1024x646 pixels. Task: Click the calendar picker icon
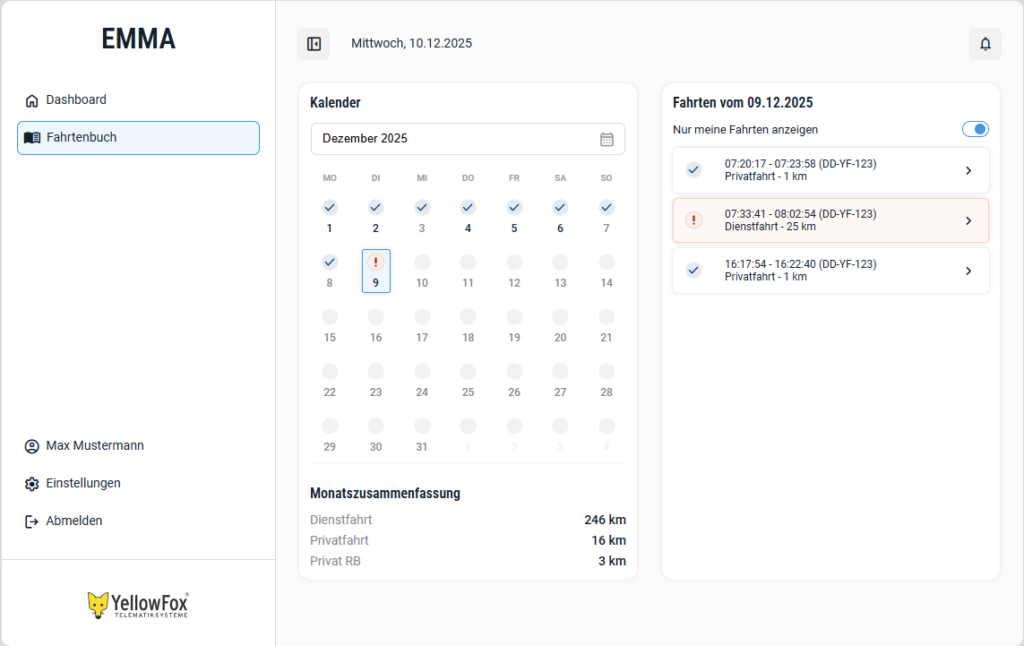click(606, 139)
